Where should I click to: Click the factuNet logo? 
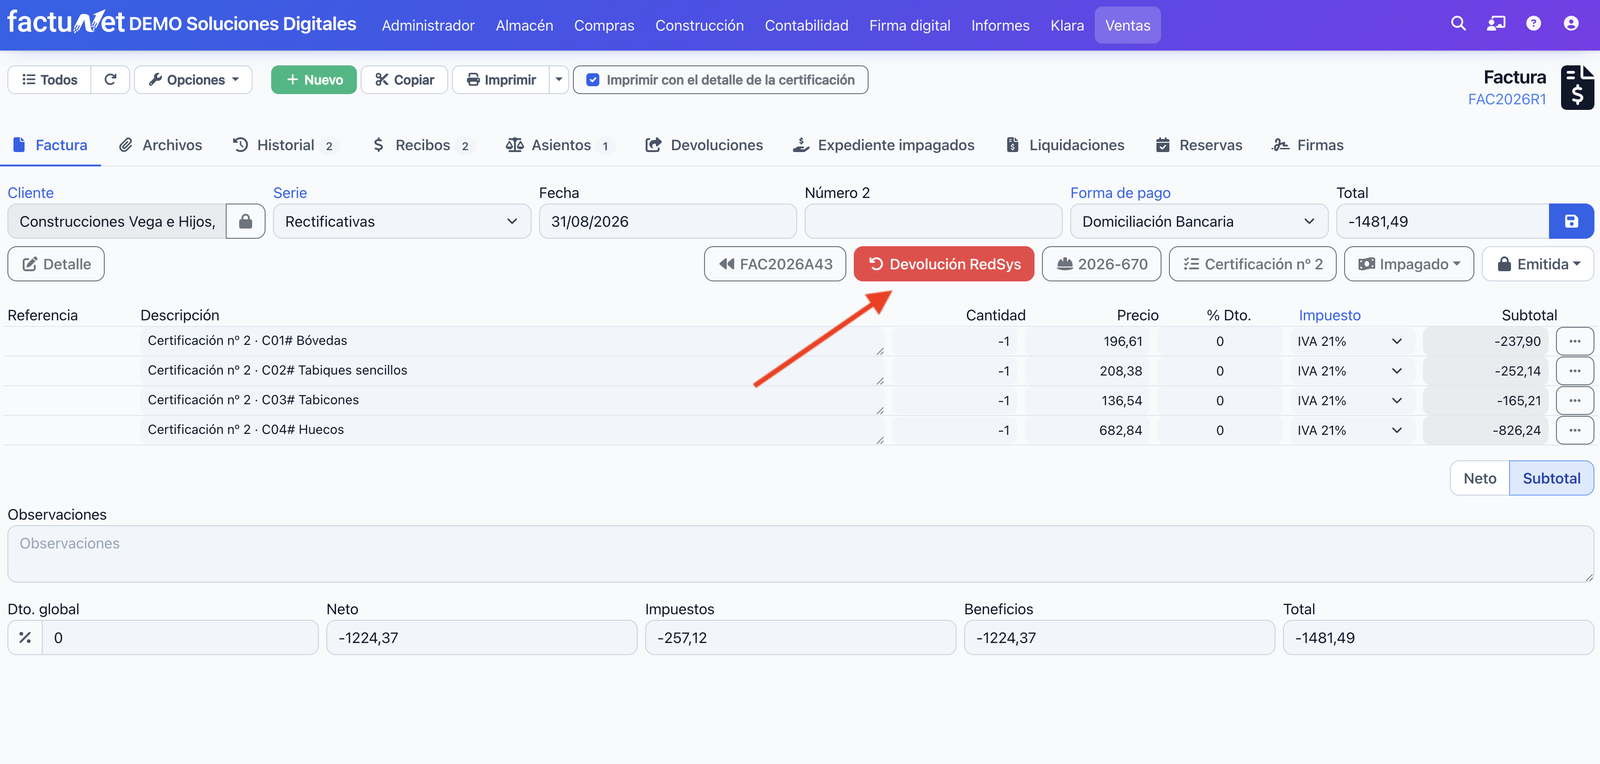pos(66,22)
